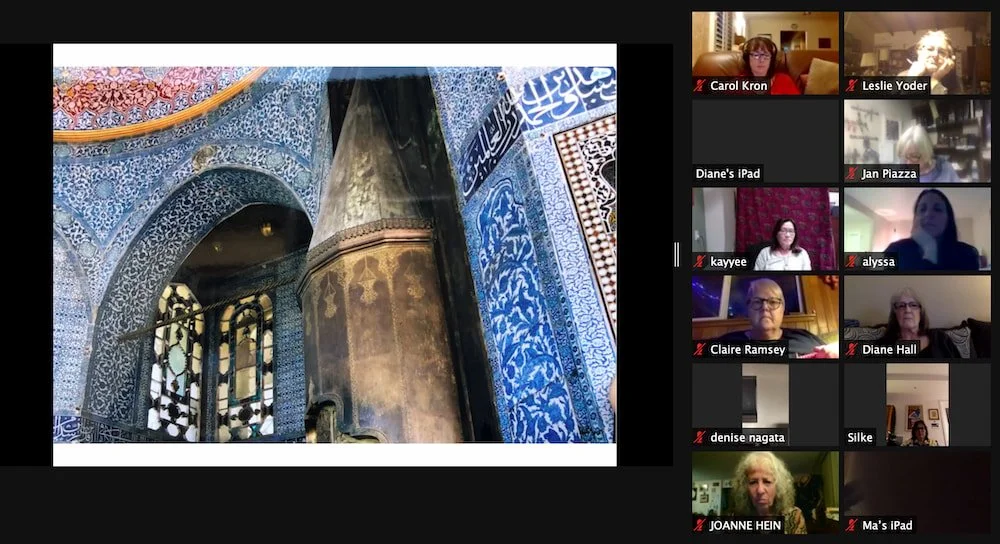Select denise nagata's video tile

pyautogui.click(x=765, y=405)
